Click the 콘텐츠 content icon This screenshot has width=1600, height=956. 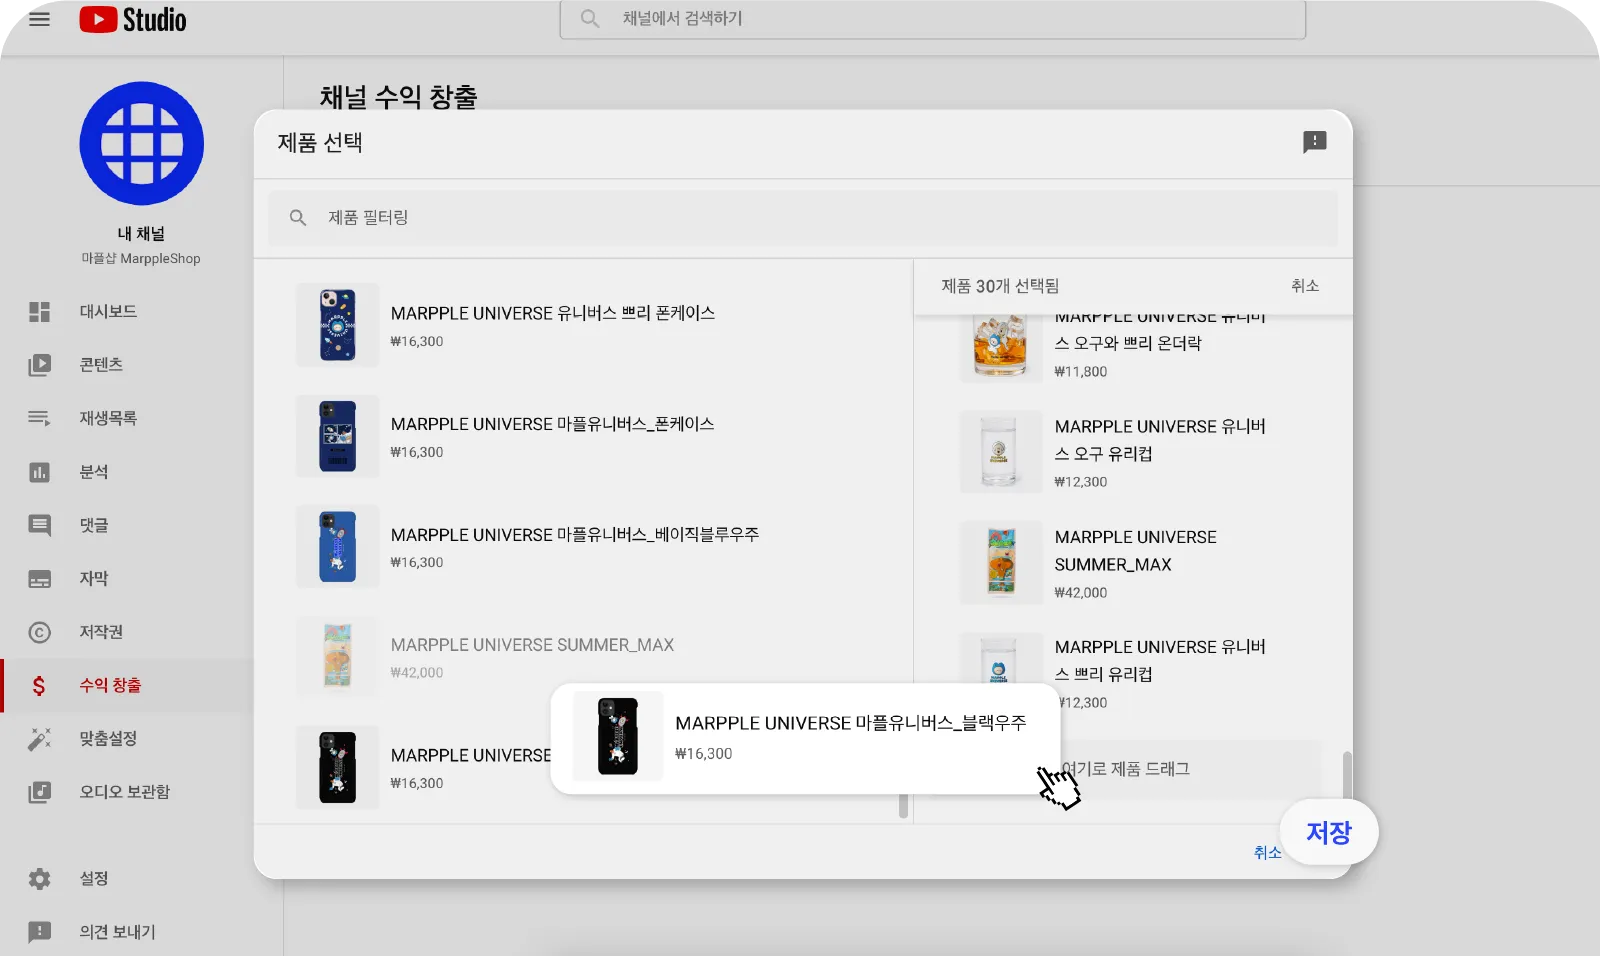[39, 365]
